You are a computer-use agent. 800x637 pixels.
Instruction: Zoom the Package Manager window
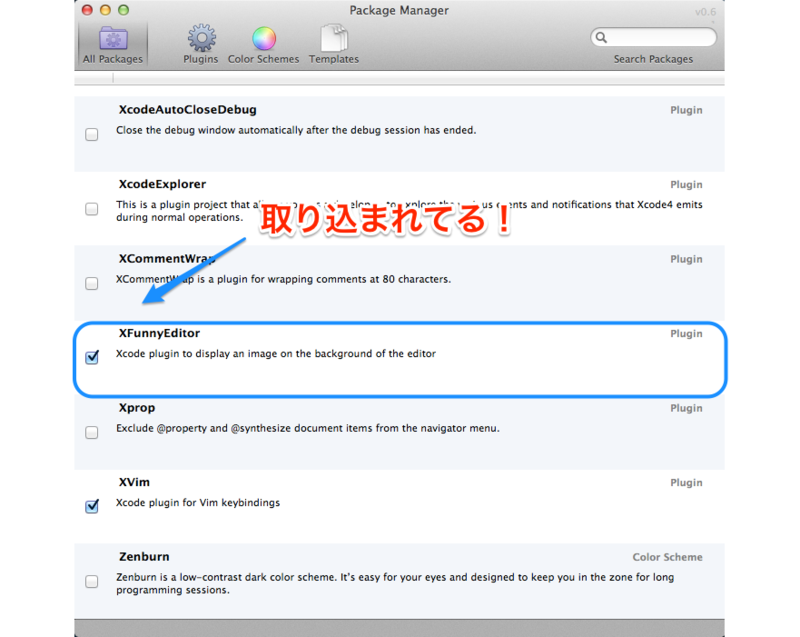point(123,10)
